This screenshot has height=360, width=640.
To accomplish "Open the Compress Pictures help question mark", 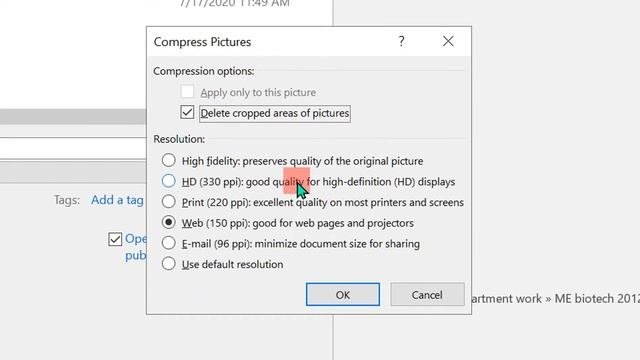I will 401,41.
